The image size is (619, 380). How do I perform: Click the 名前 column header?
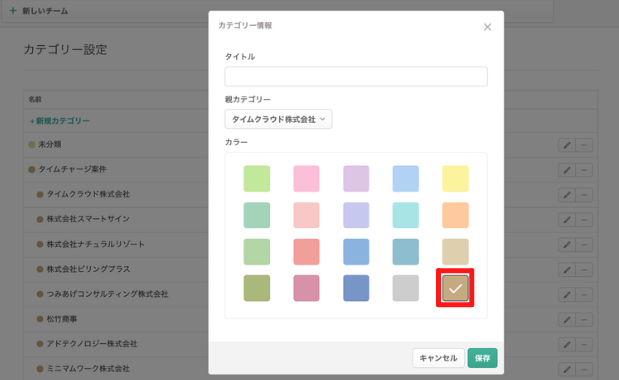[35, 99]
